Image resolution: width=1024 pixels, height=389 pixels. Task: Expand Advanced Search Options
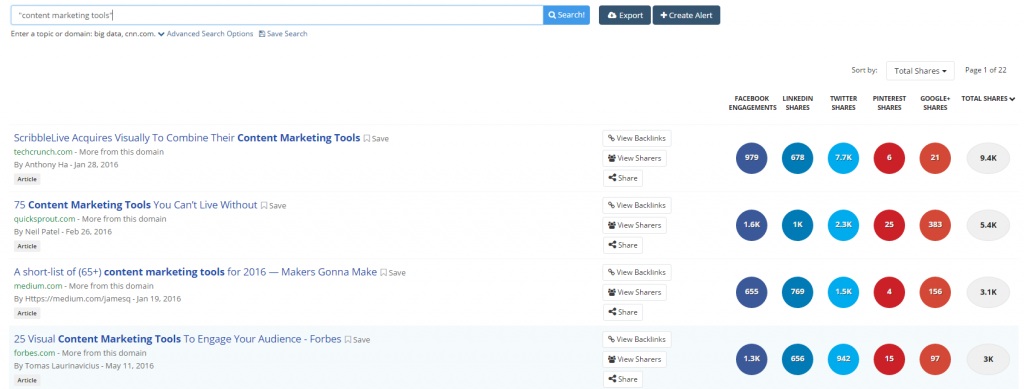click(205, 34)
